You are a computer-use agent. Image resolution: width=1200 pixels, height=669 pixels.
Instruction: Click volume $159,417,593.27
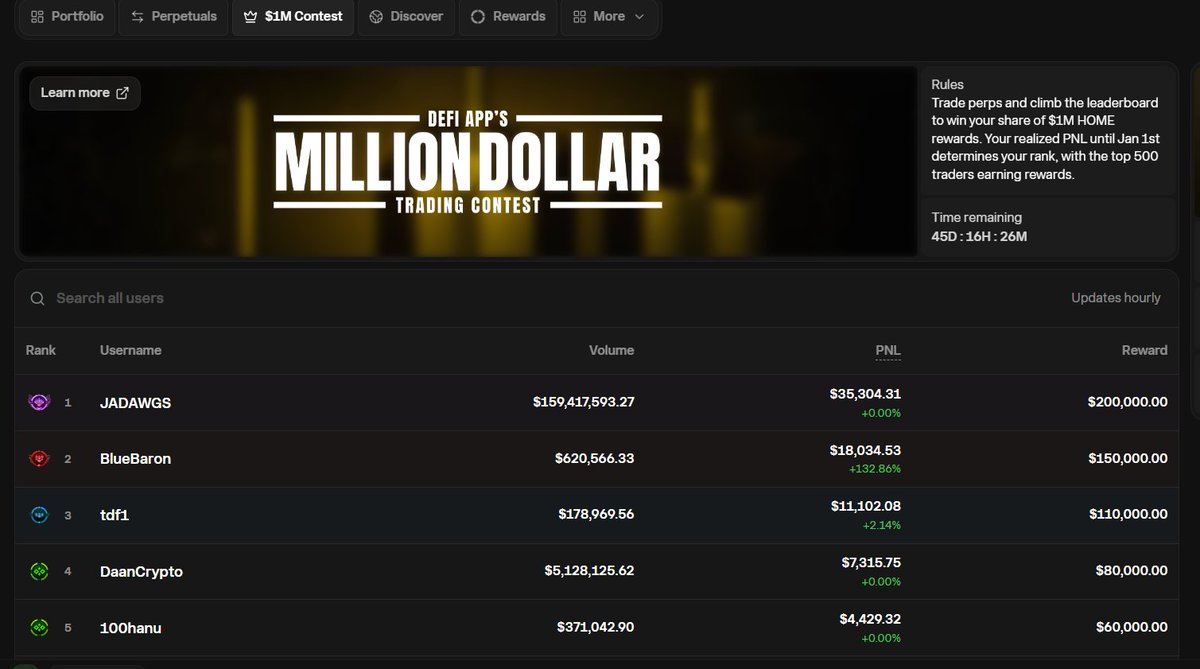tap(584, 403)
